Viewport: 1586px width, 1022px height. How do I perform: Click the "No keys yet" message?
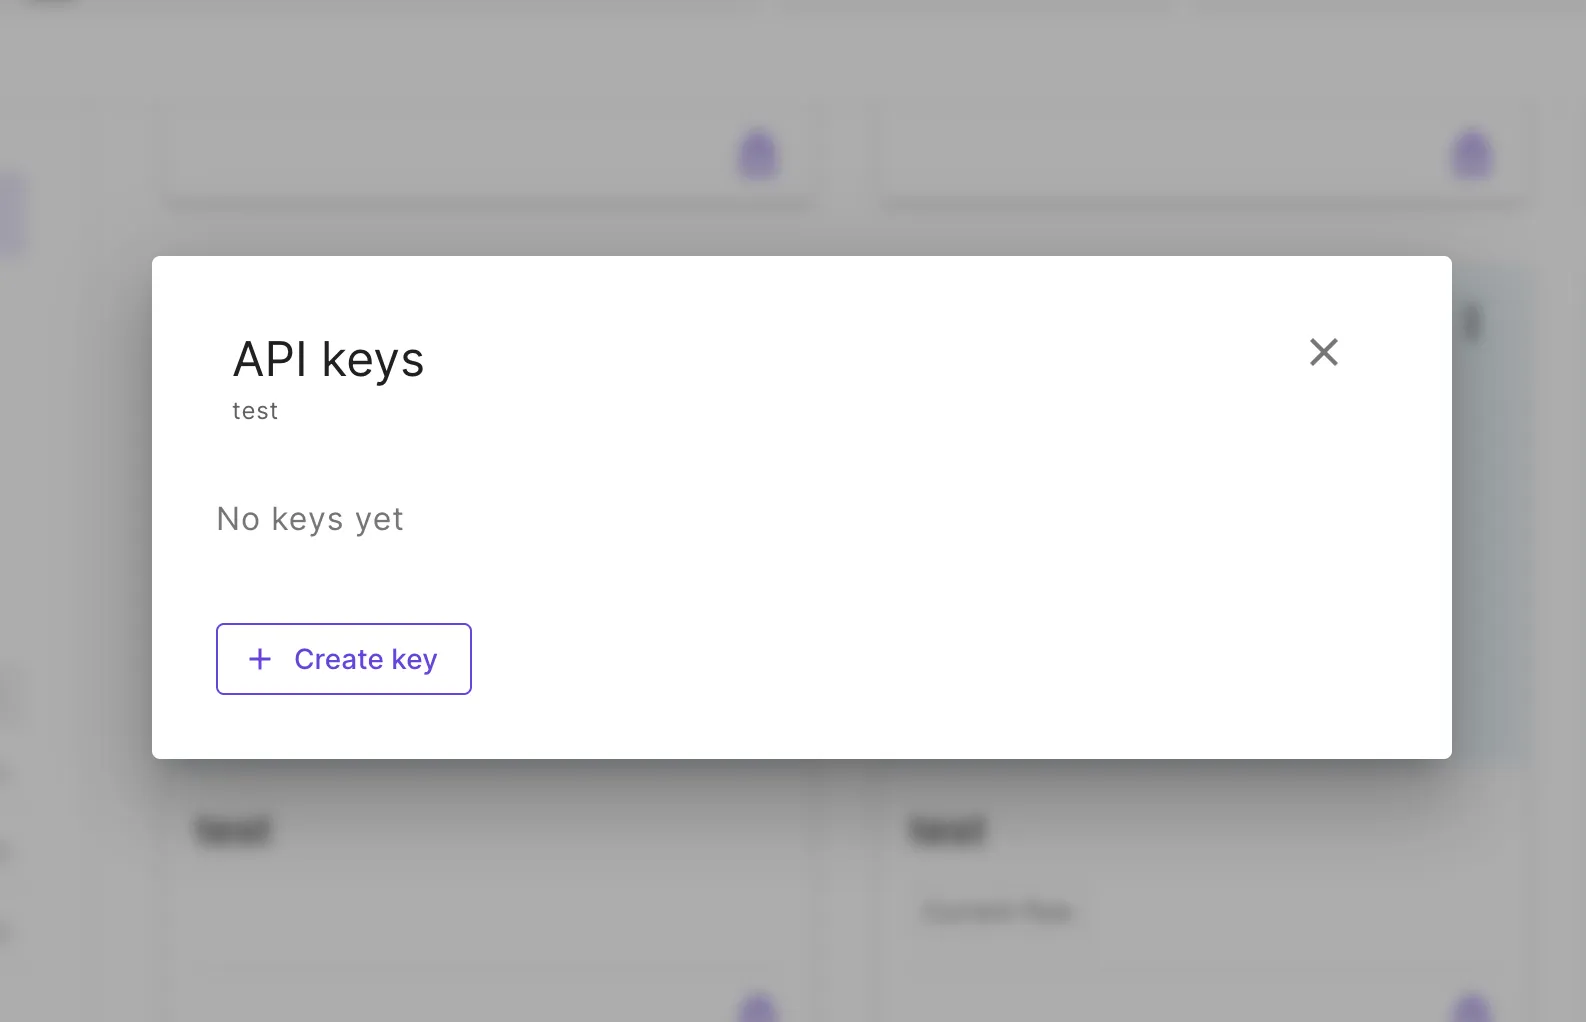tap(310, 519)
